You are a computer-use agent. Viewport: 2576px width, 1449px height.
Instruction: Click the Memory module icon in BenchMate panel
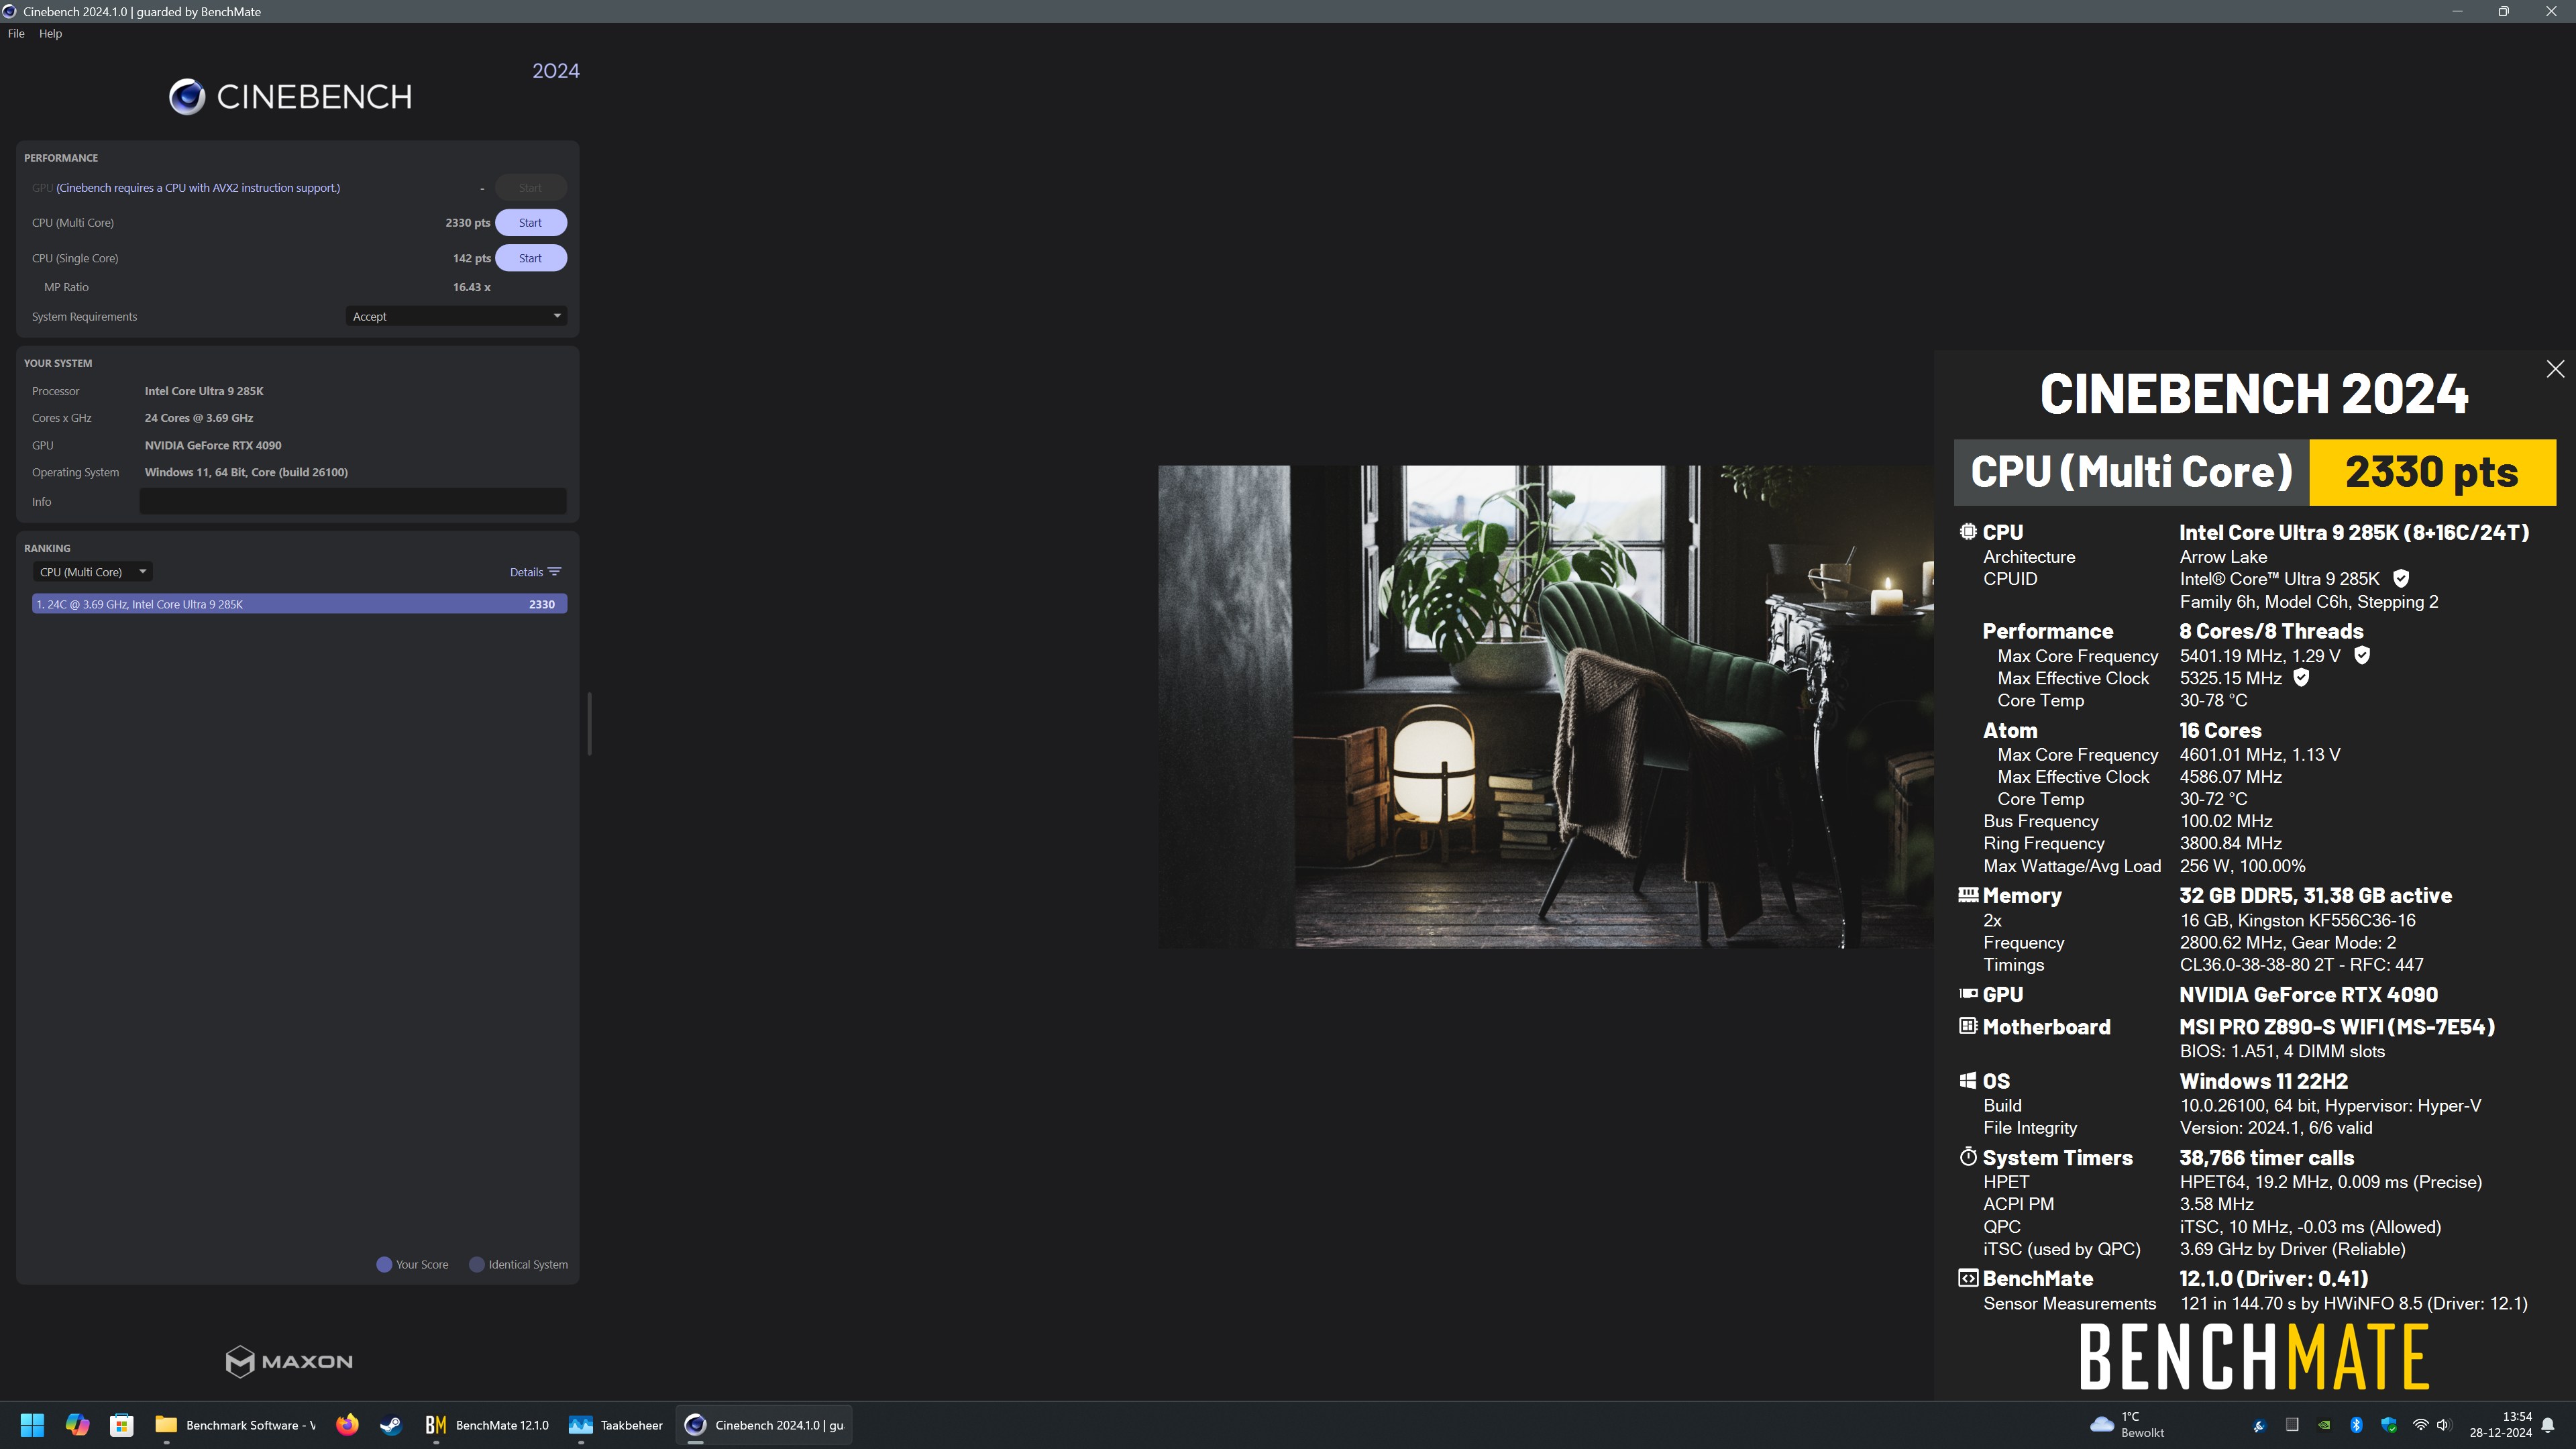1968,895
